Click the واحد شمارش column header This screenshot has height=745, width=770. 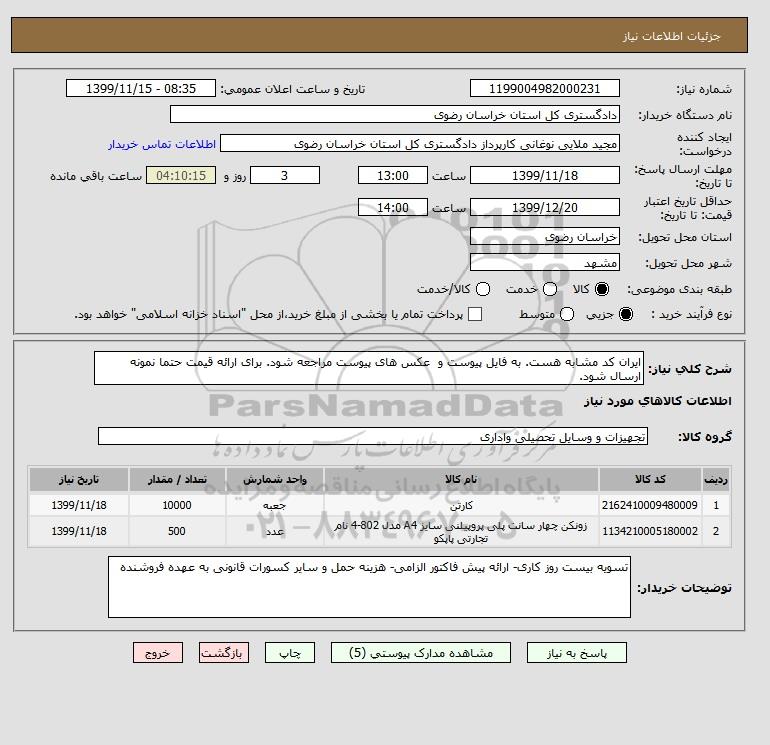pyautogui.click(x=275, y=479)
